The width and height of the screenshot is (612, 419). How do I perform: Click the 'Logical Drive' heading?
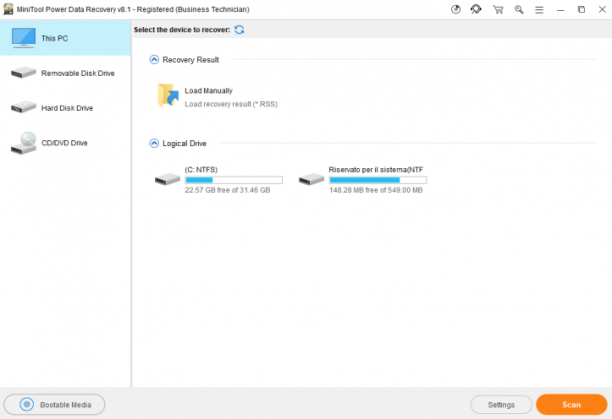pyautogui.click(x=184, y=143)
